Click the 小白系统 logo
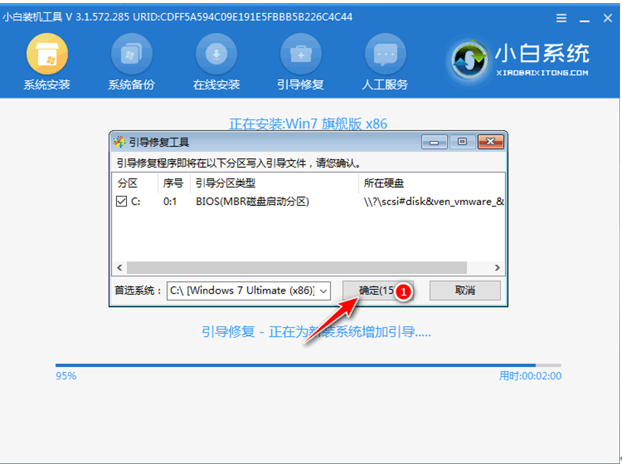Image resolution: width=622 pixels, height=464 pixels. pos(520,60)
